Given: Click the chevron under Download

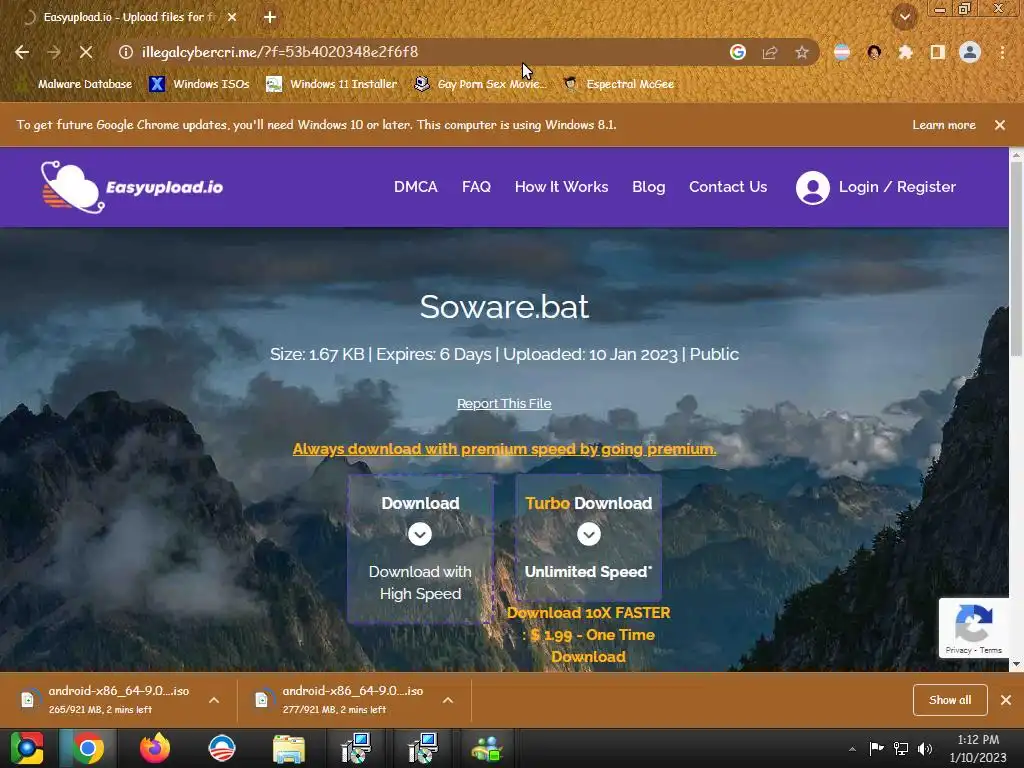Looking at the screenshot, I should point(420,534).
